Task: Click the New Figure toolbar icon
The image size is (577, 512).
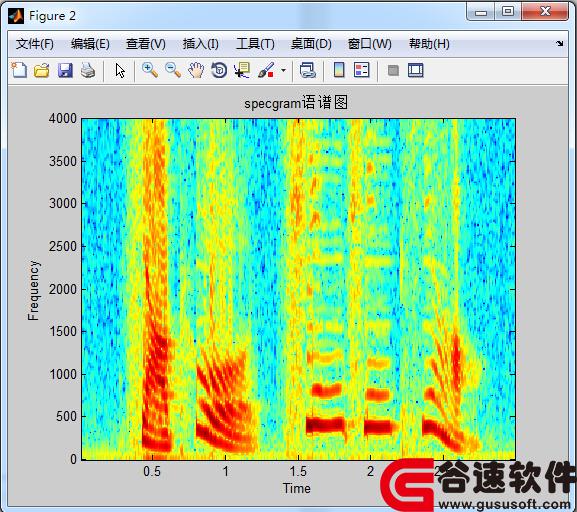Action: click(x=19, y=70)
